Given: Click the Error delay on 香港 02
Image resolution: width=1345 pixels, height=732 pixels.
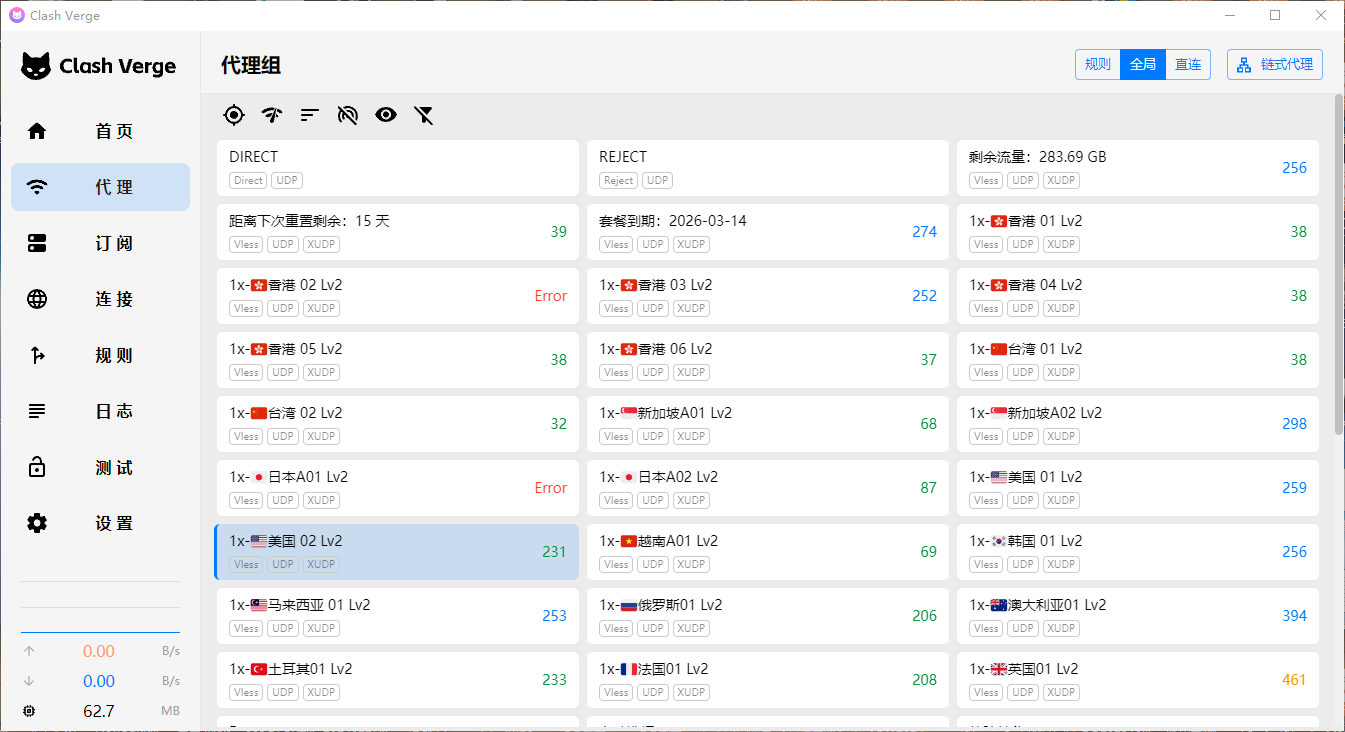Looking at the screenshot, I should (x=550, y=296).
